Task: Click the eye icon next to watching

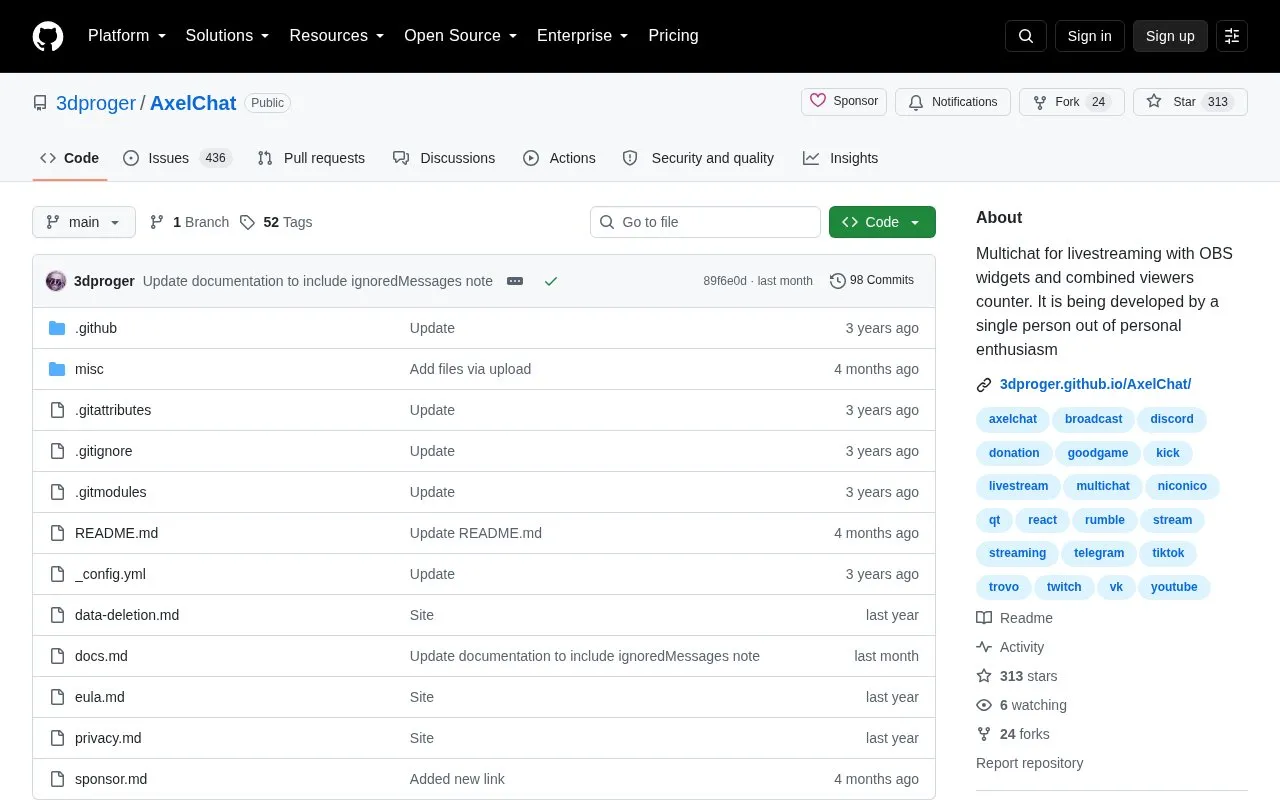Action: 984,705
